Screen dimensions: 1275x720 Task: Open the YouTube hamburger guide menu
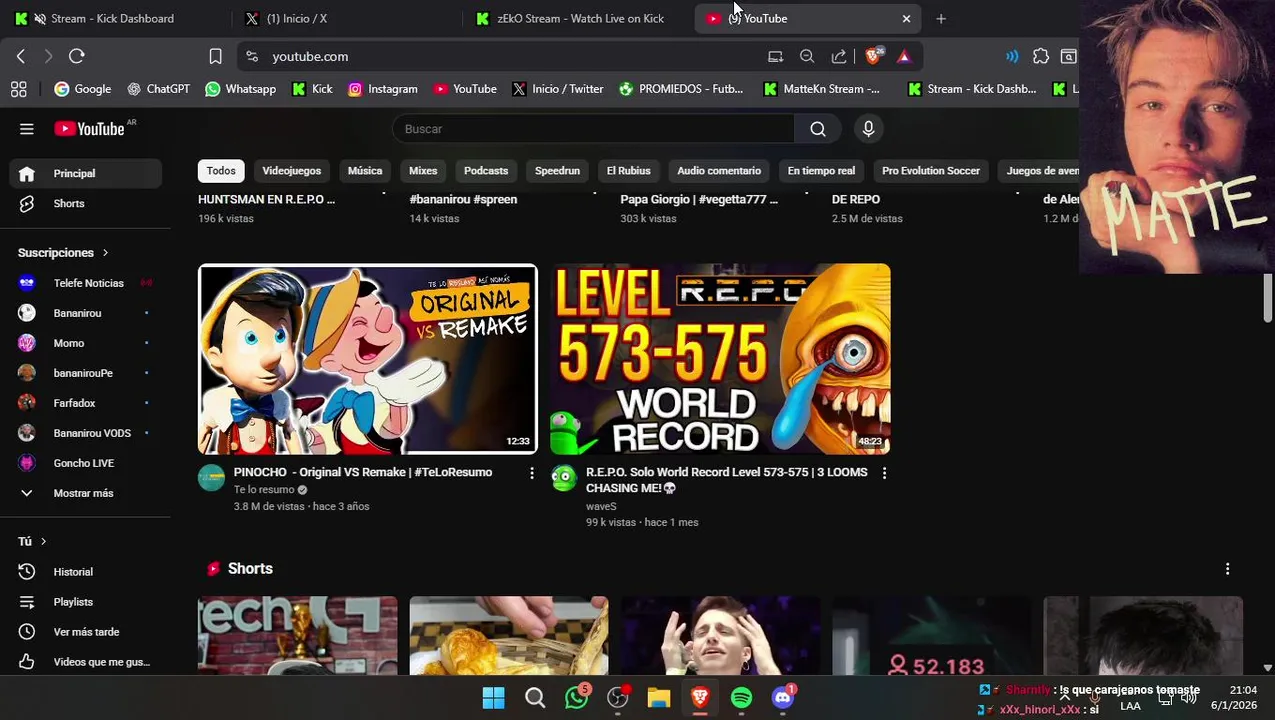tap(27, 129)
